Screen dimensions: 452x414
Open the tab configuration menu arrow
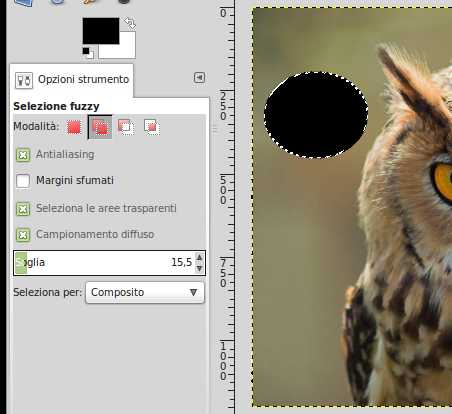point(199,78)
